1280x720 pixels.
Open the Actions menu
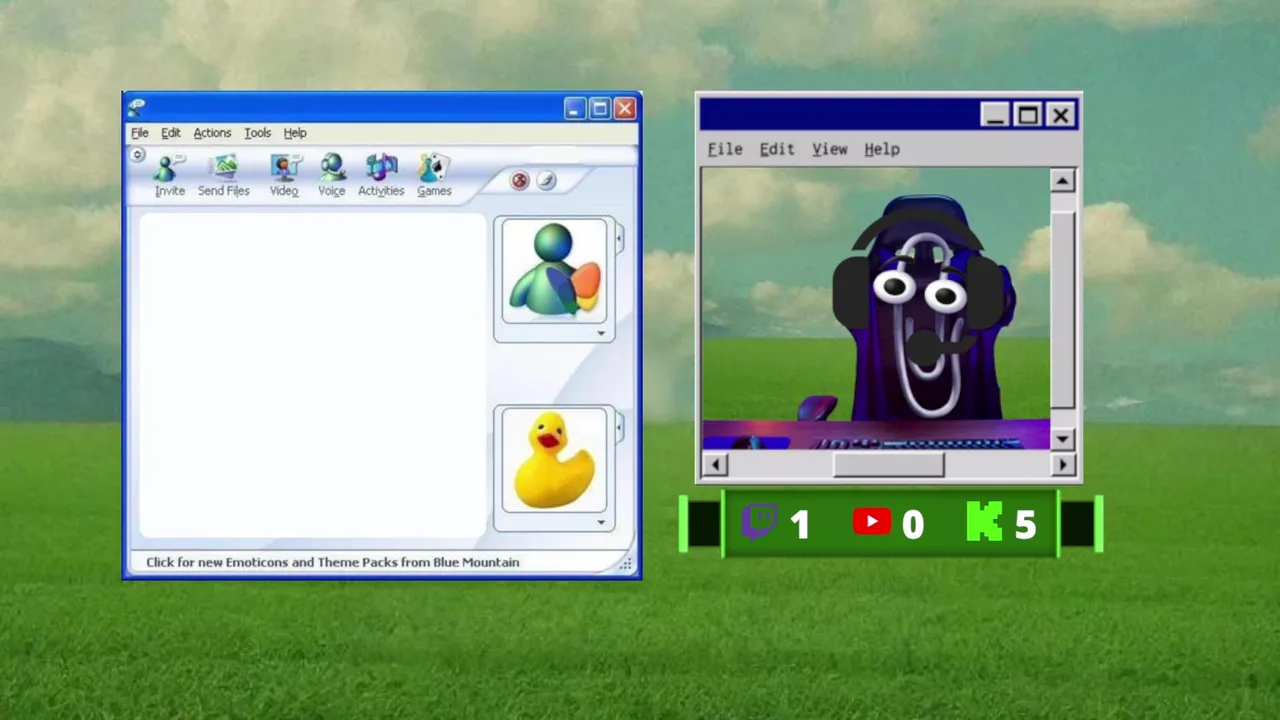[x=212, y=133]
